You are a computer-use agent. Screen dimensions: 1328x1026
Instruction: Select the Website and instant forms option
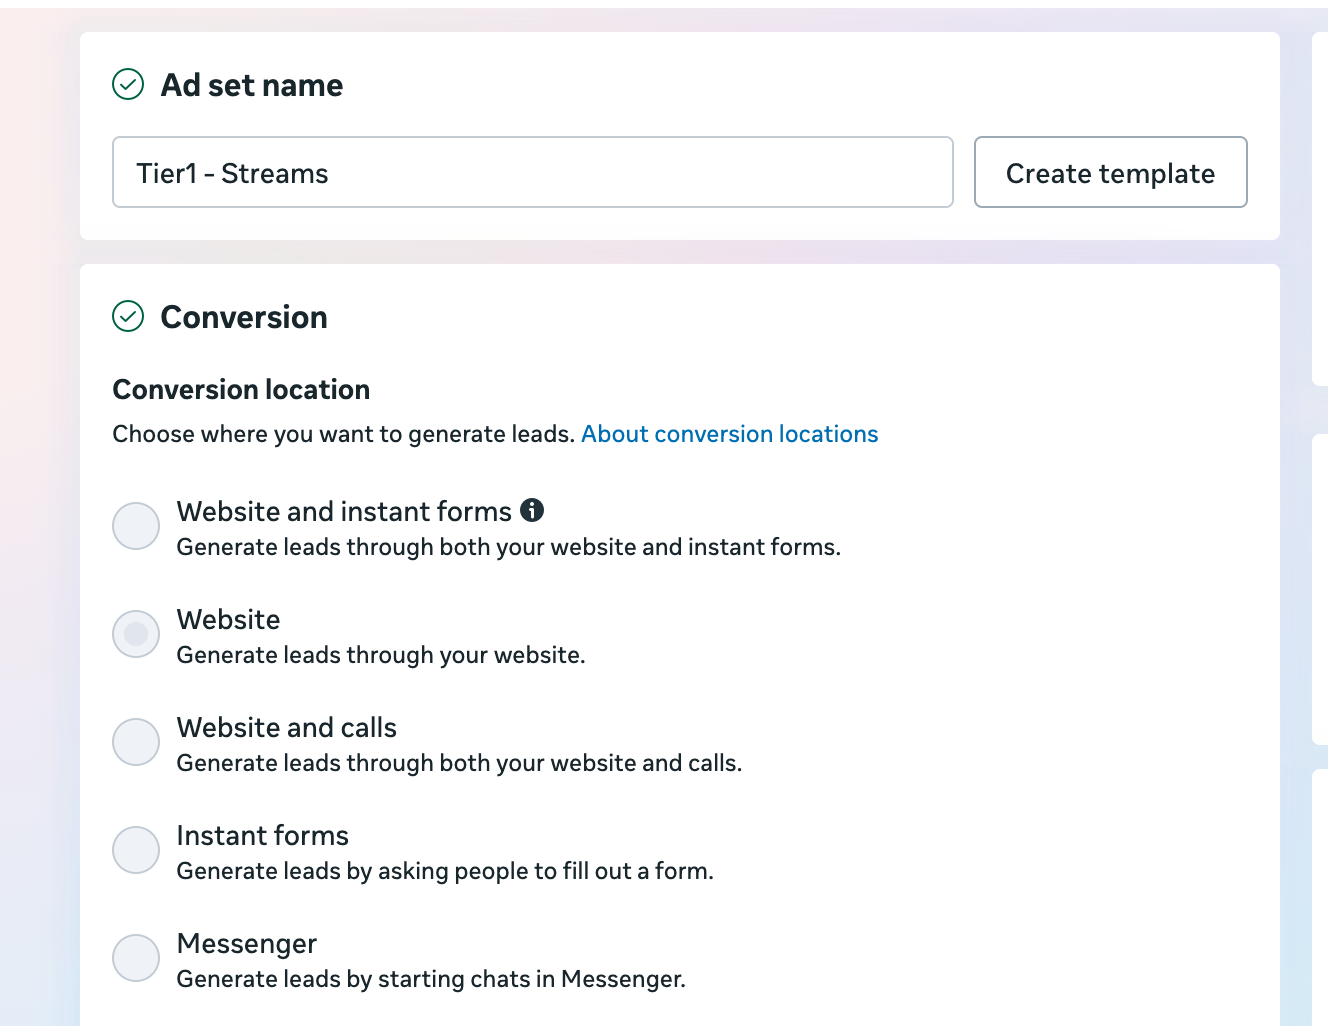(x=136, y=526)
